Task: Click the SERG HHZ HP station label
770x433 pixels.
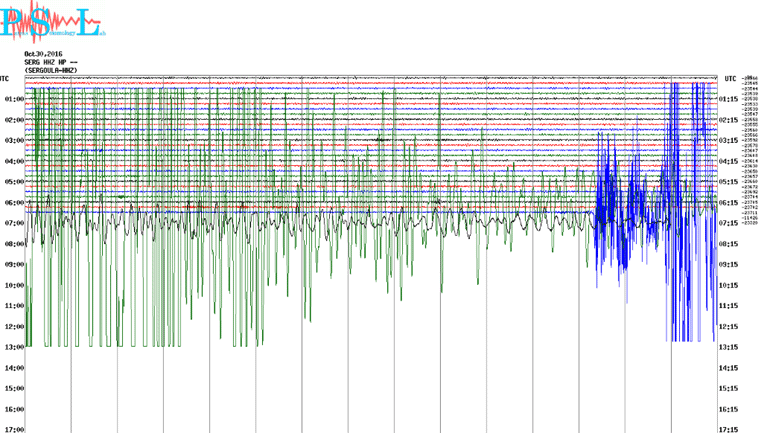Action: click(45, 62)
